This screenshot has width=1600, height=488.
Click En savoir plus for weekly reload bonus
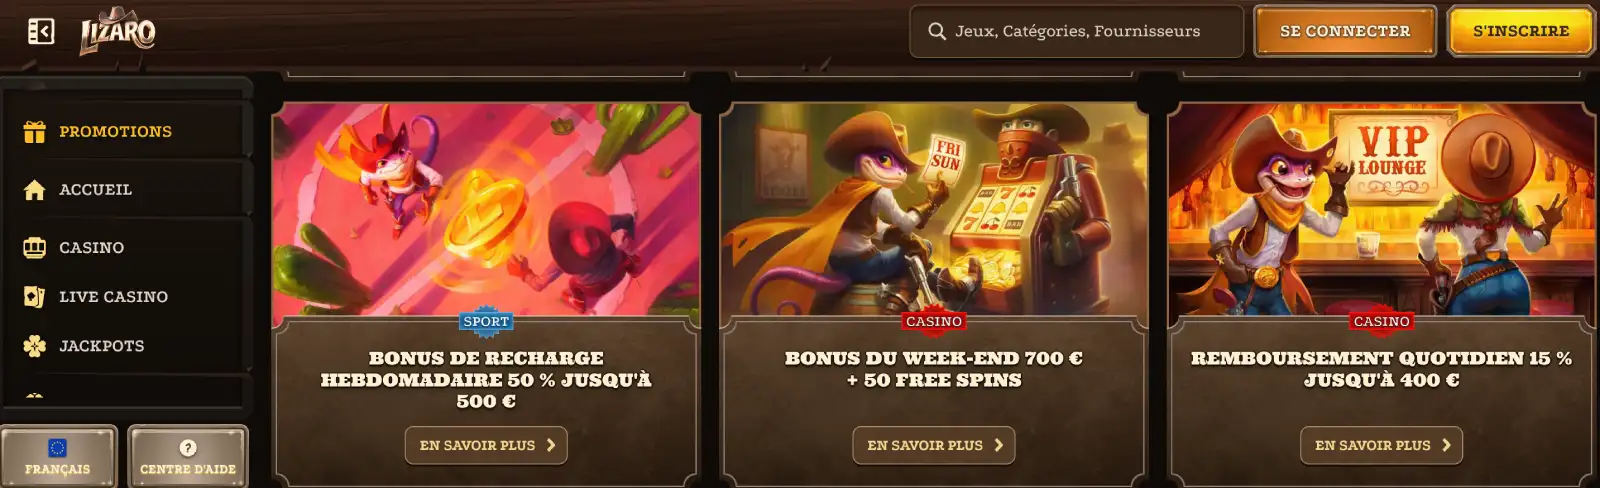(486, 445)
